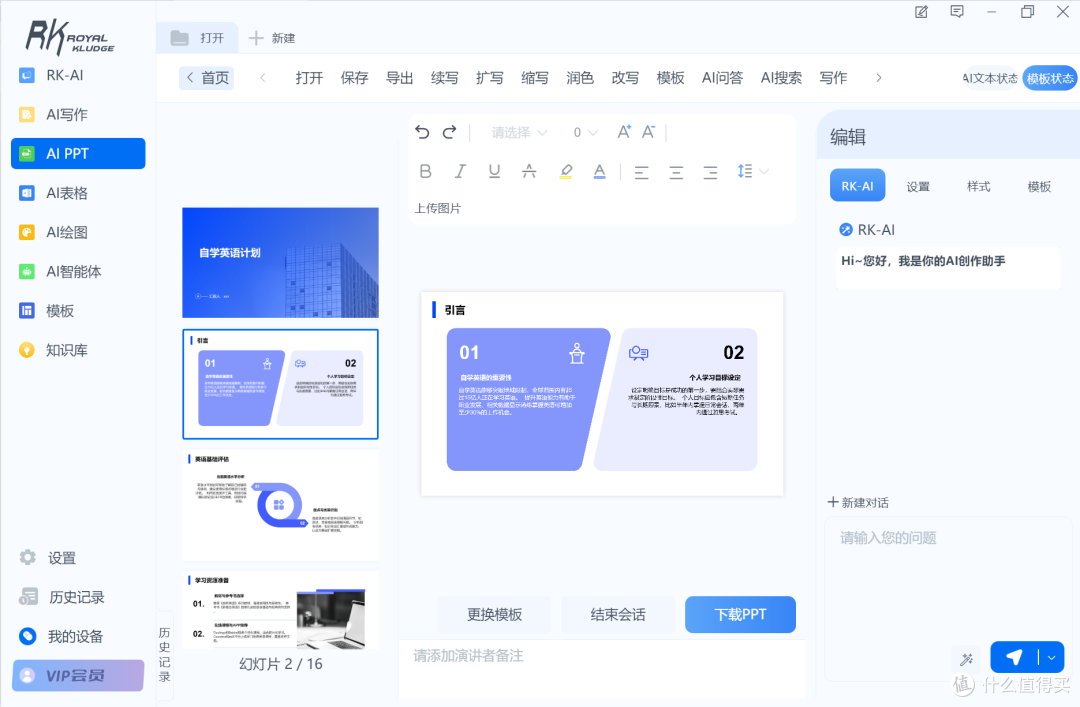Viewport: 1080px width, 707px height.
Task: Click the 打开 folder tab
Action: [198, 38]
